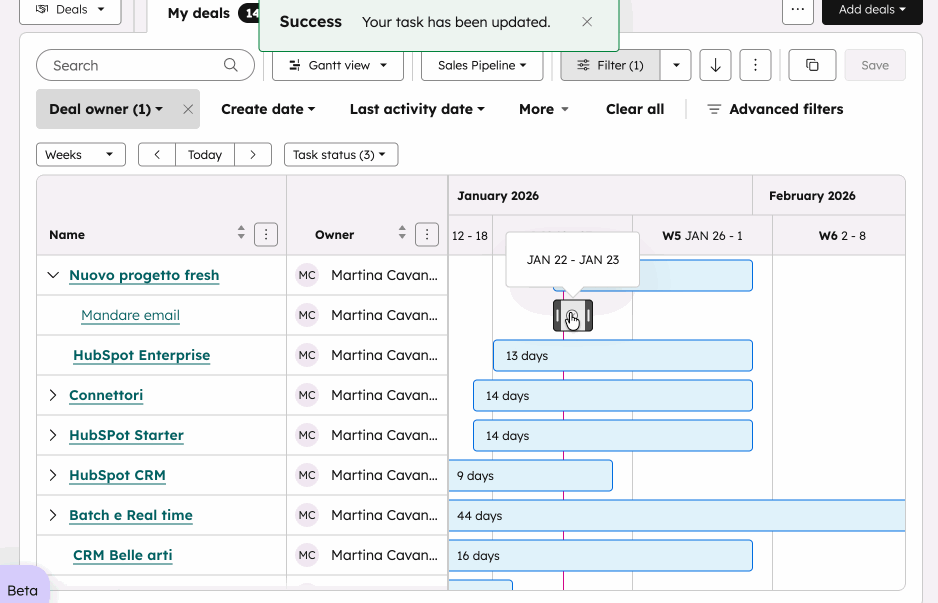Open the three-dot menu beside sort arrow
This screenshot has width=938, height=603.
(x=755, y=65)
